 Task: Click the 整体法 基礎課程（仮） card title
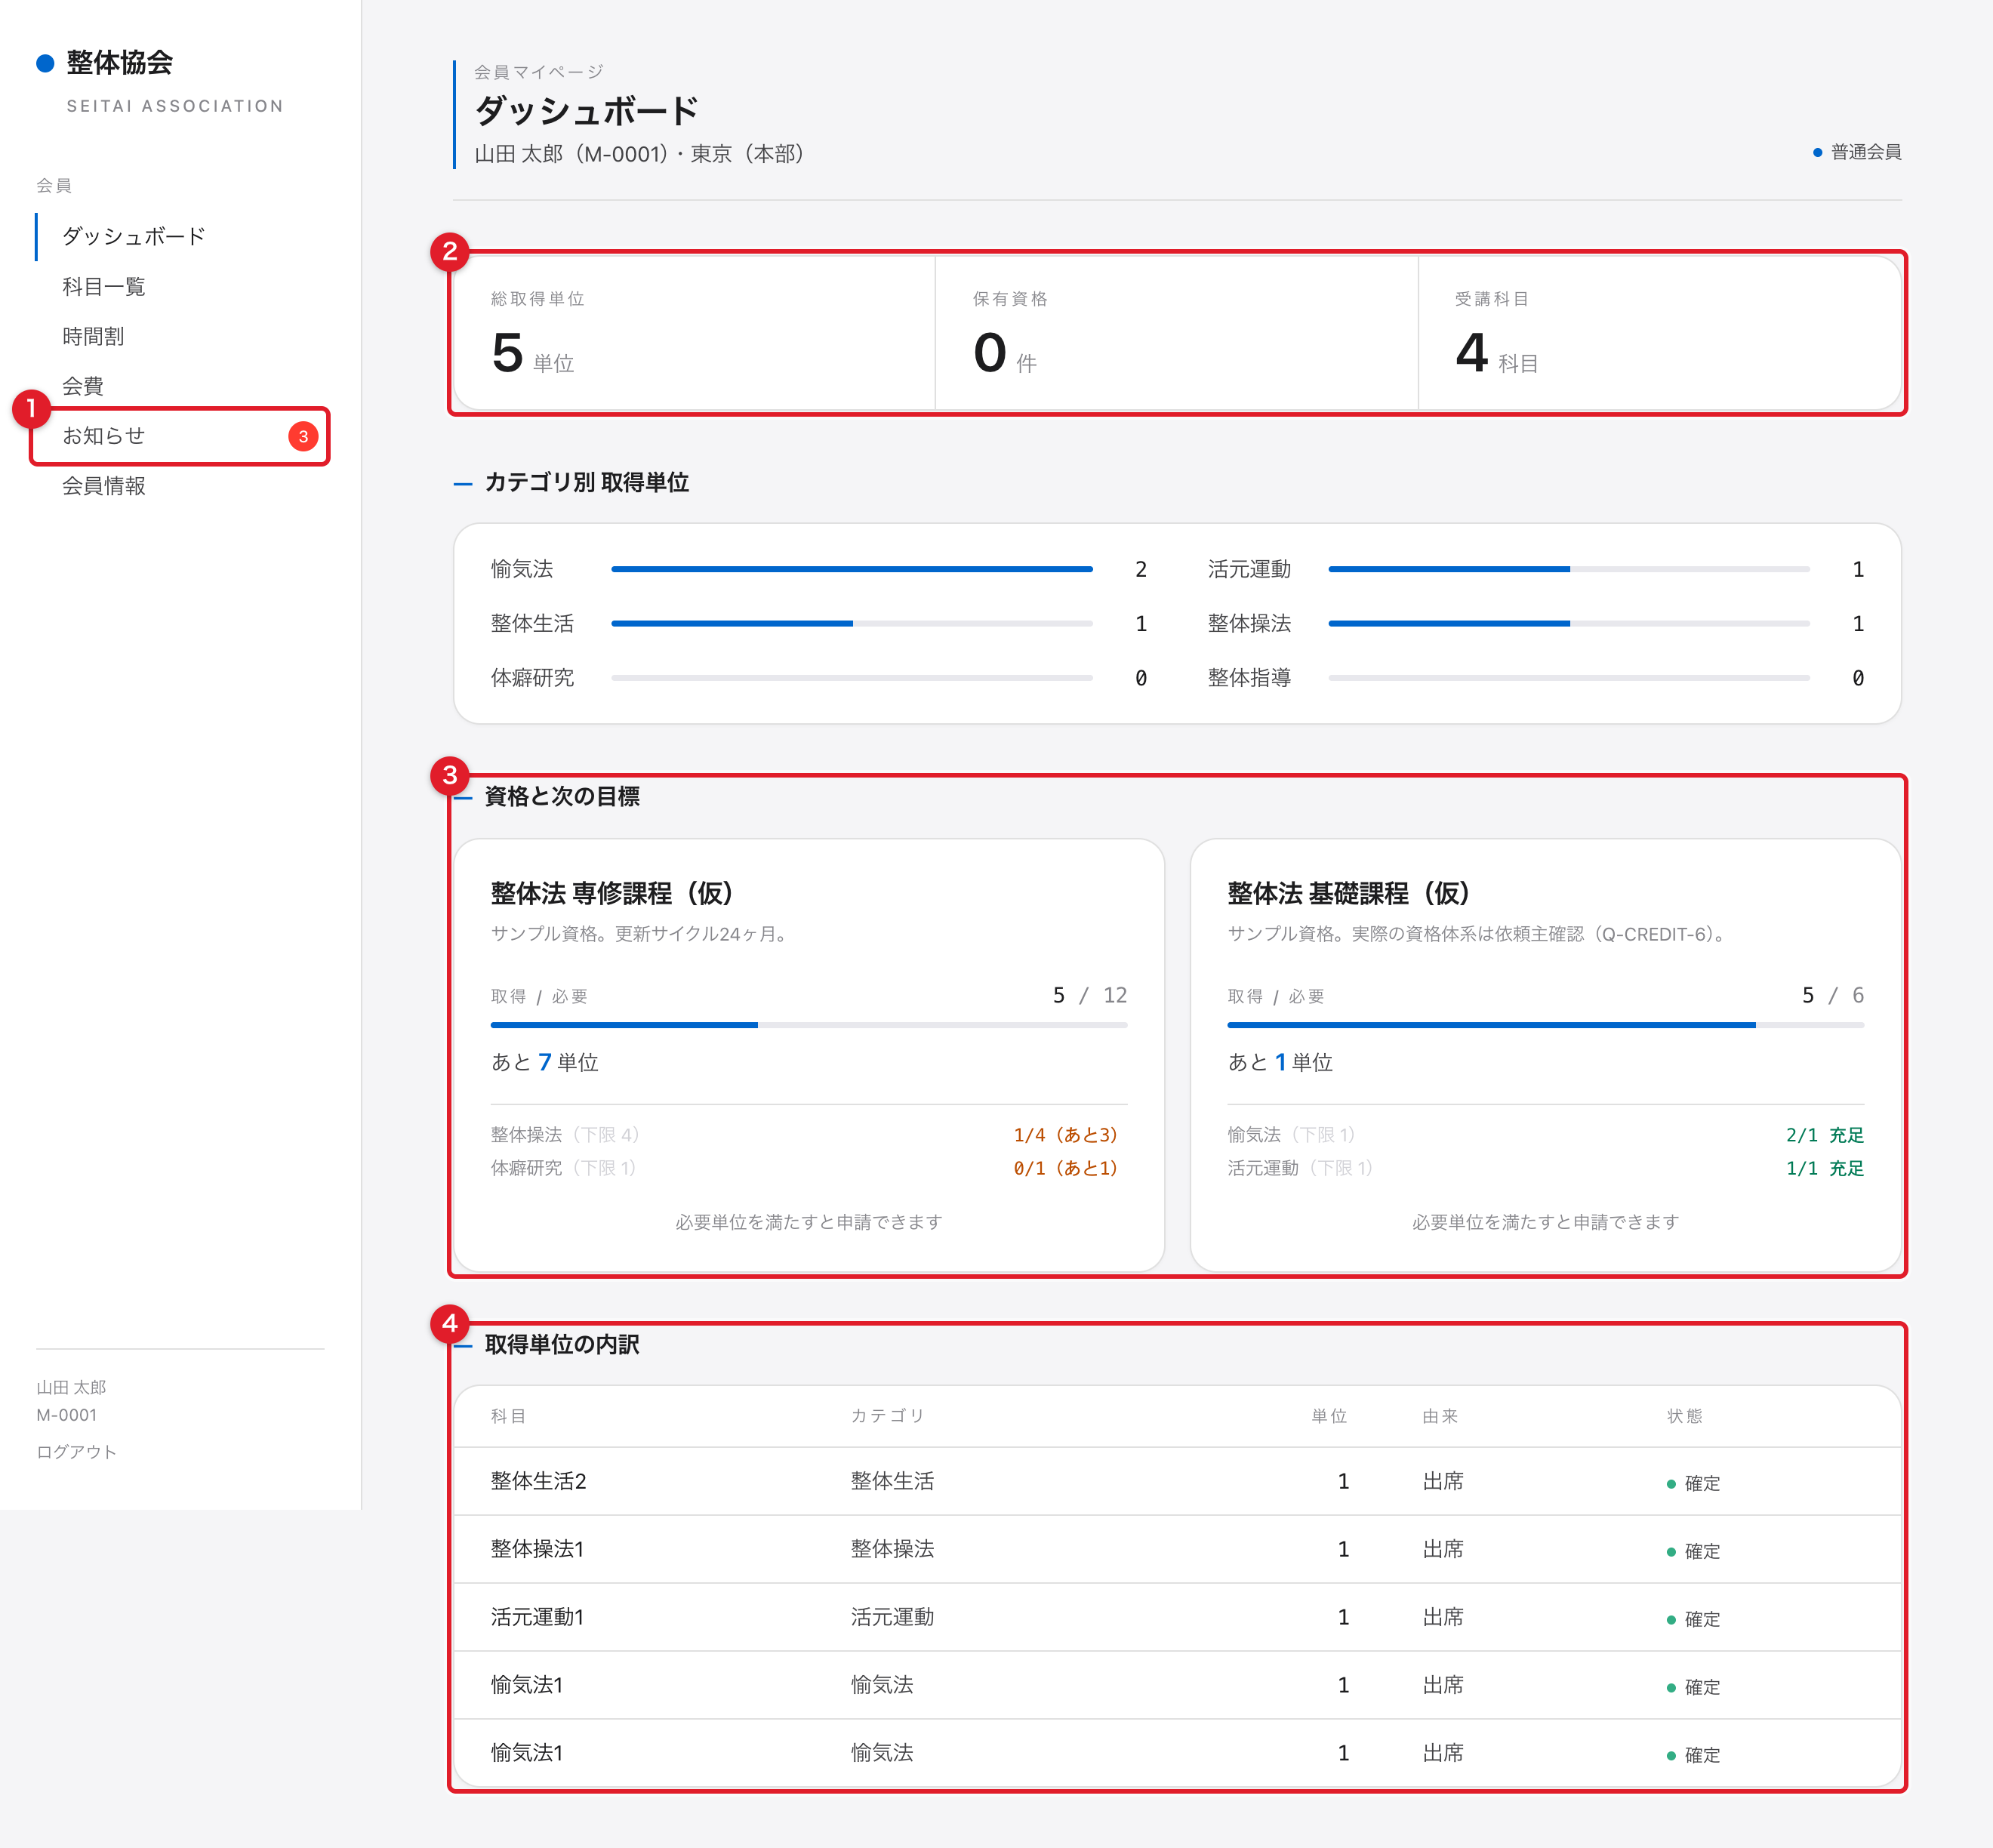point(1348,893)
